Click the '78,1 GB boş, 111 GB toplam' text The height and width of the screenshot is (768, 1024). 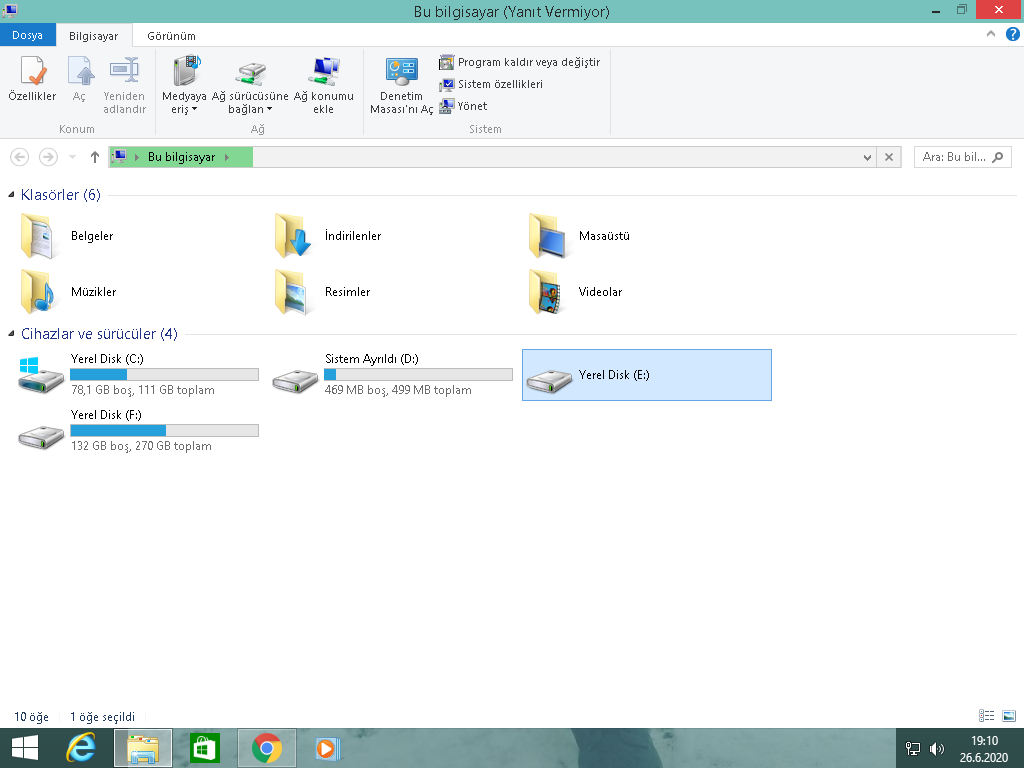[143, 390]
